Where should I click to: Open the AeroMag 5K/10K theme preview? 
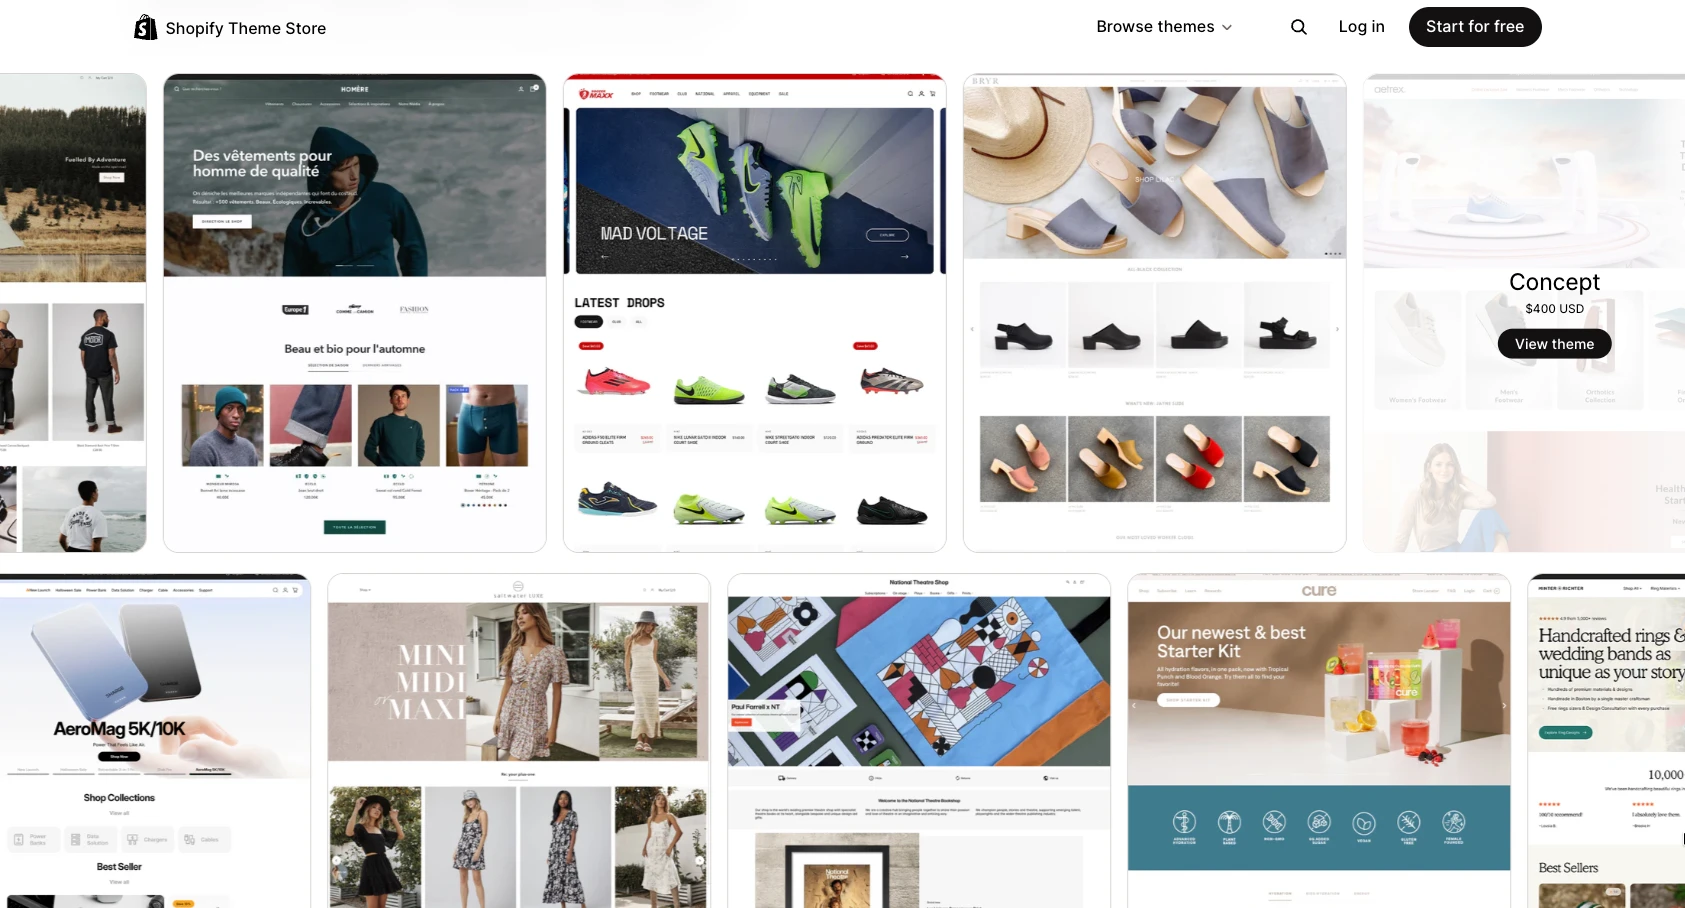(155, 741)
